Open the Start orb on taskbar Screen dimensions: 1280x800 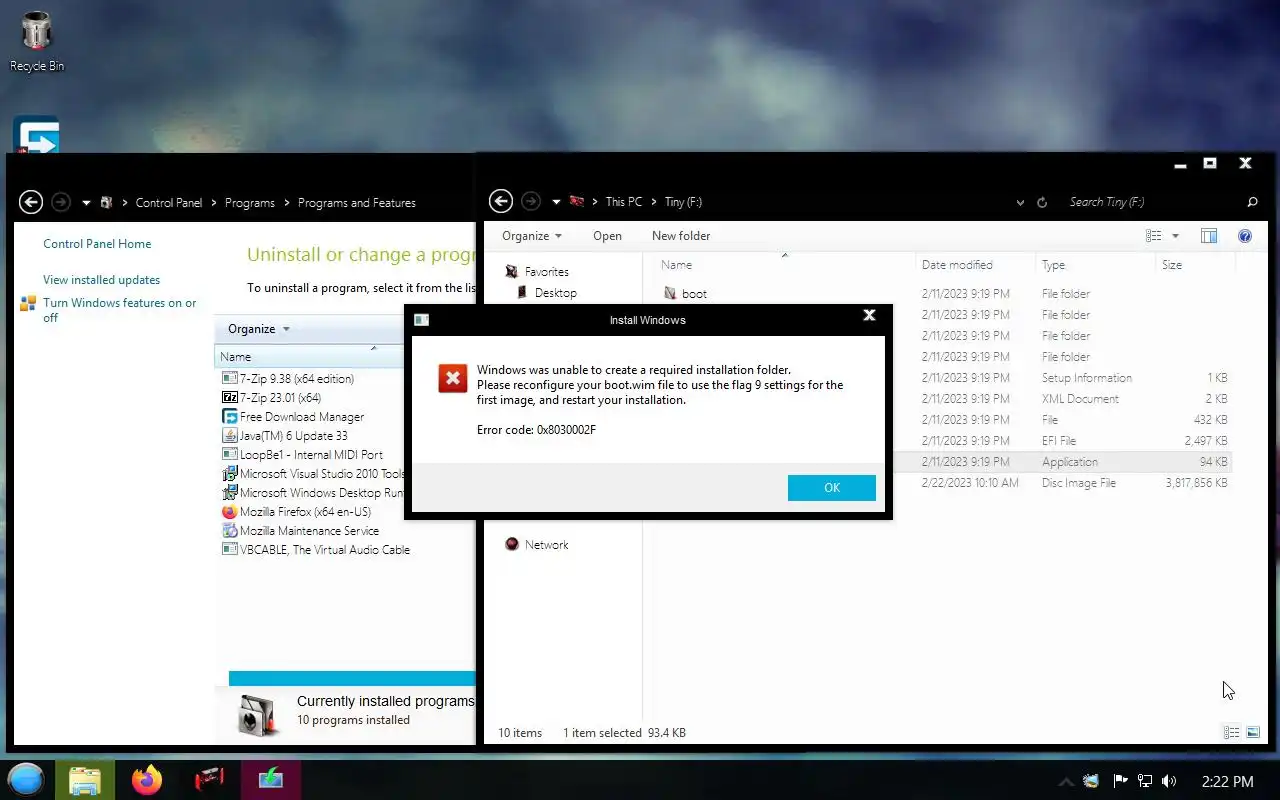[25, 779]
